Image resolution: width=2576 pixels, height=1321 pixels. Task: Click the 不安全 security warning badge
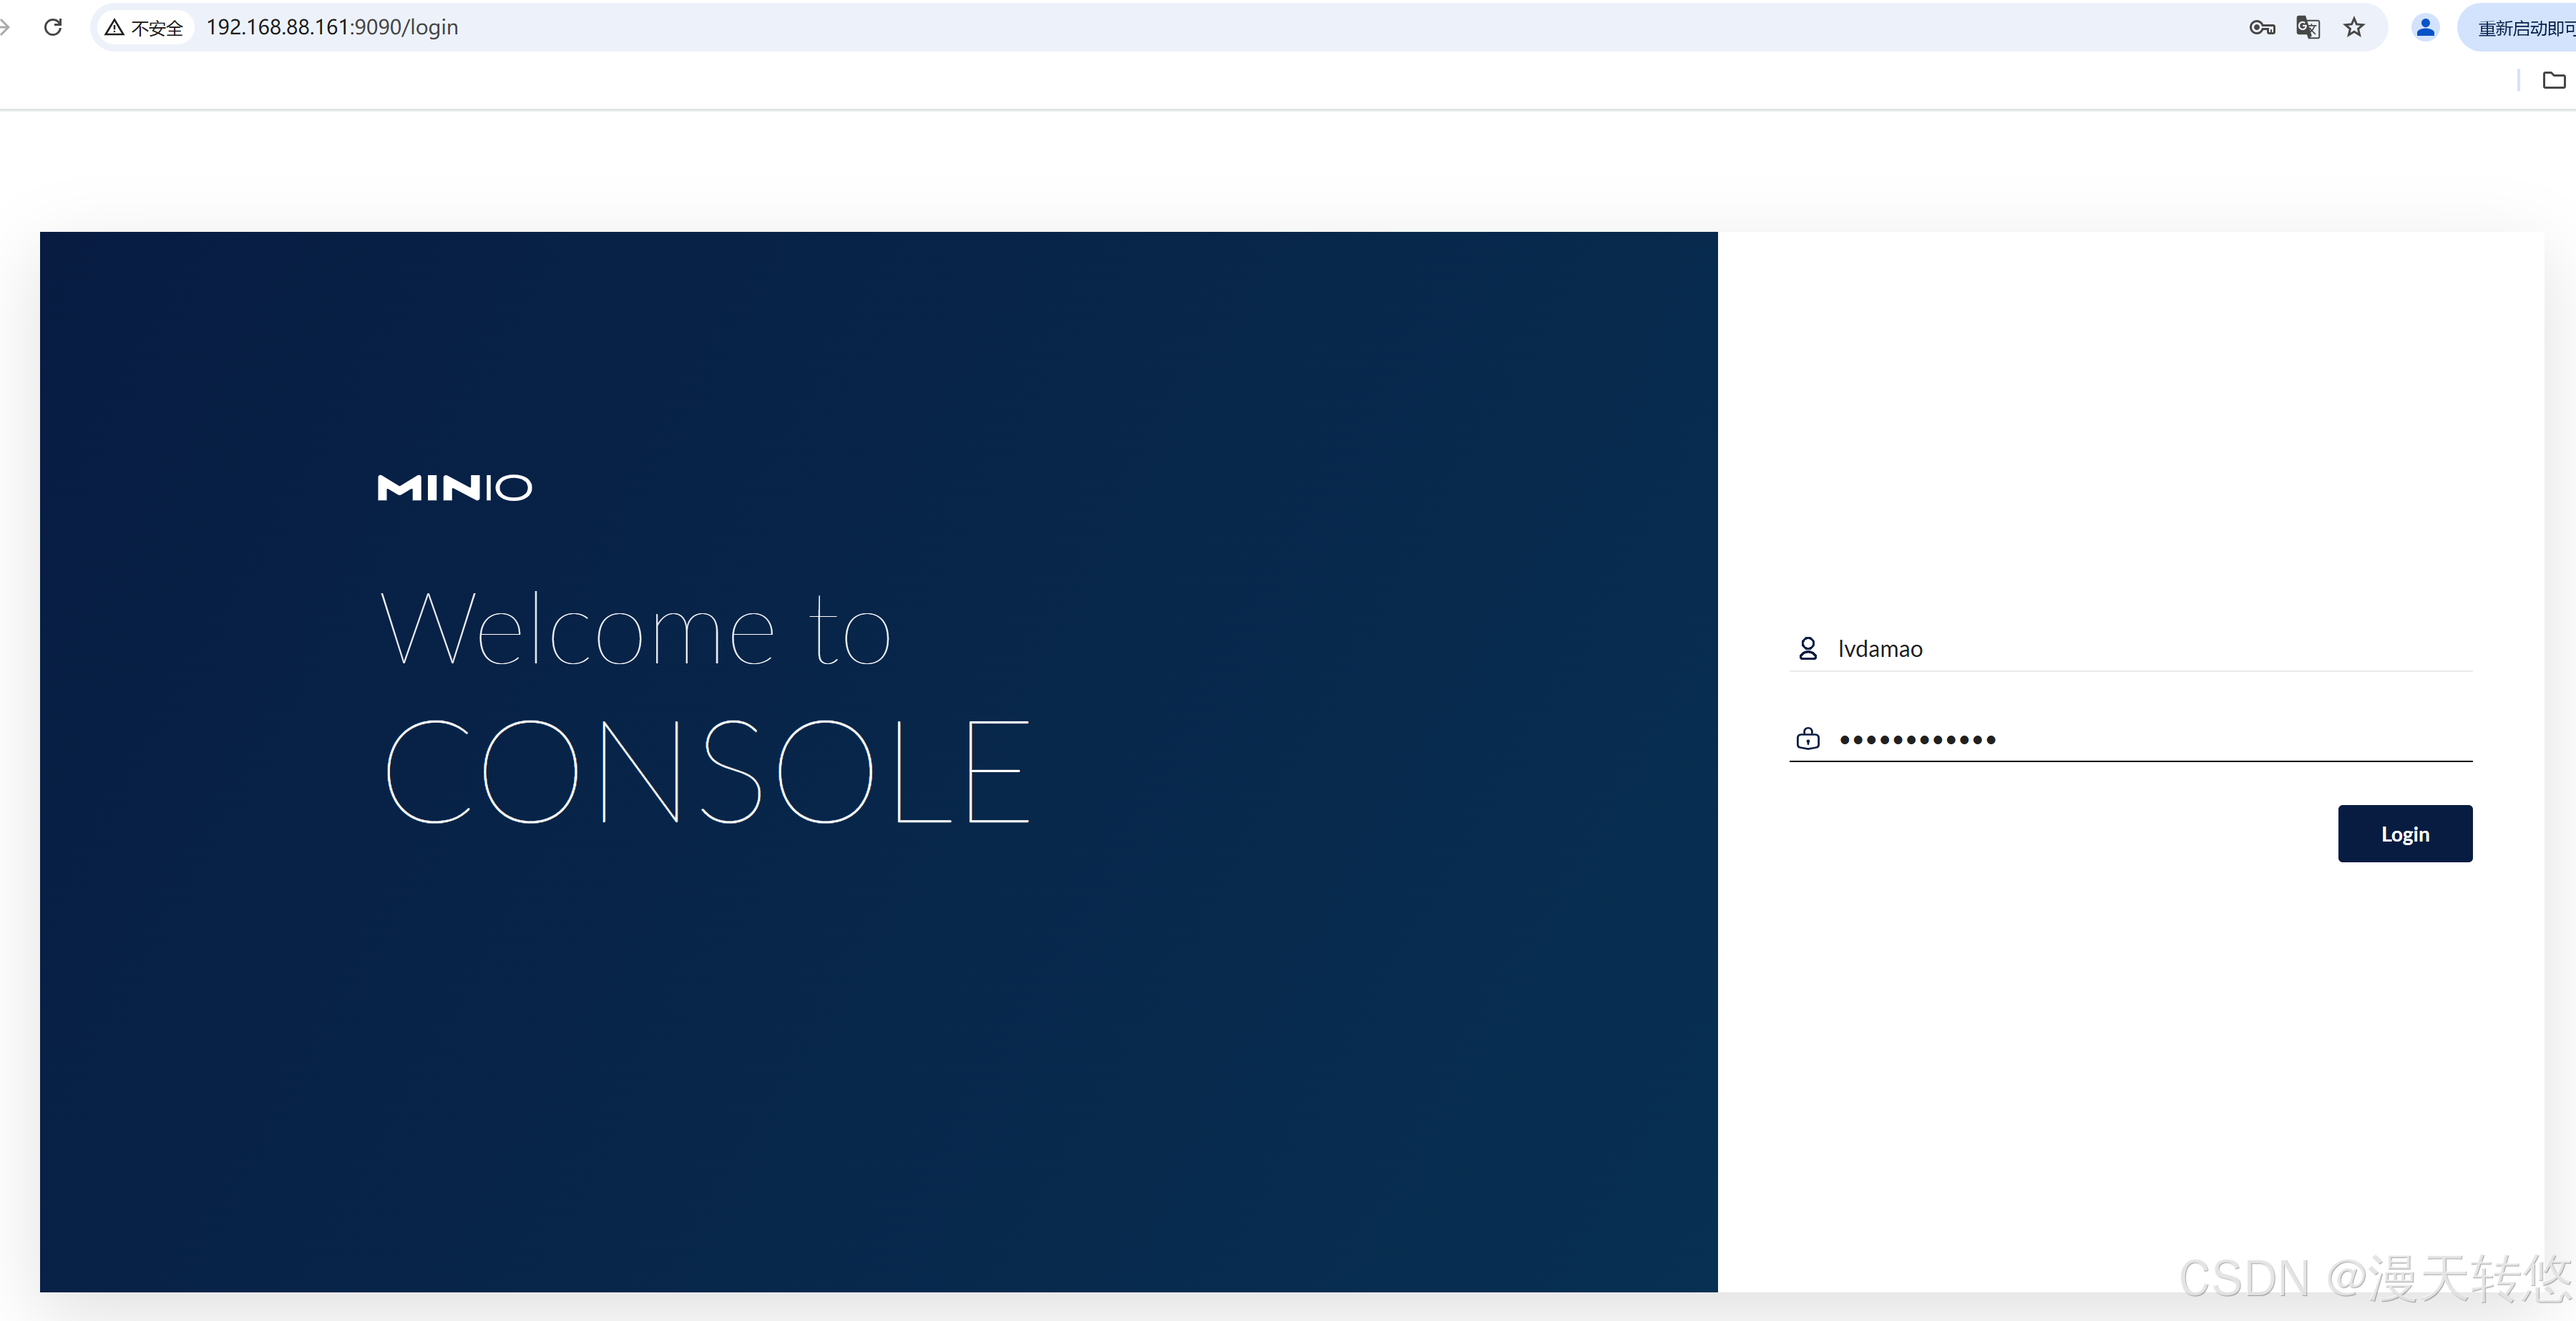145,27
